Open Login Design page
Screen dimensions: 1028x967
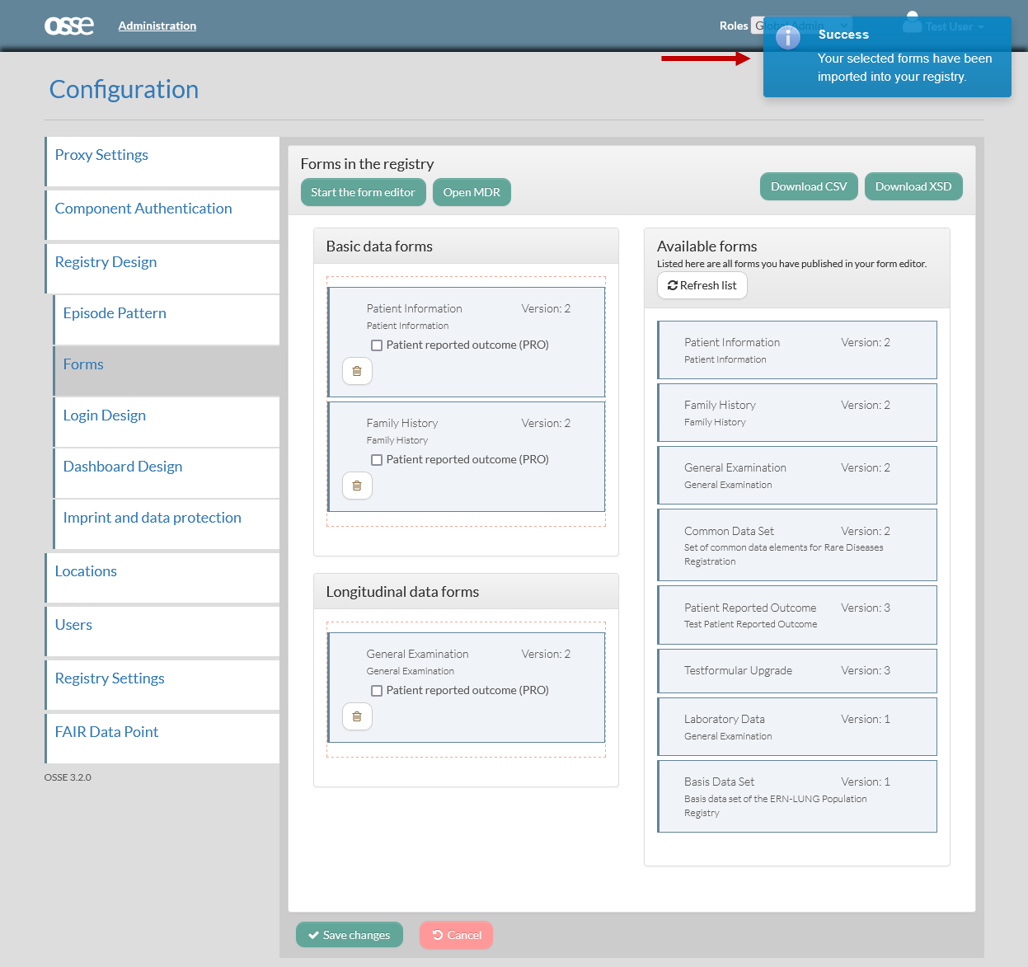click(167, 422)
